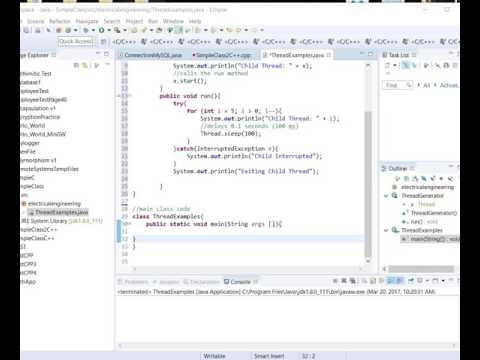This screenshot has height=360, width=480.
Task: Maximize the editor area
Action: pyautogui.click(x=371, y=54)
